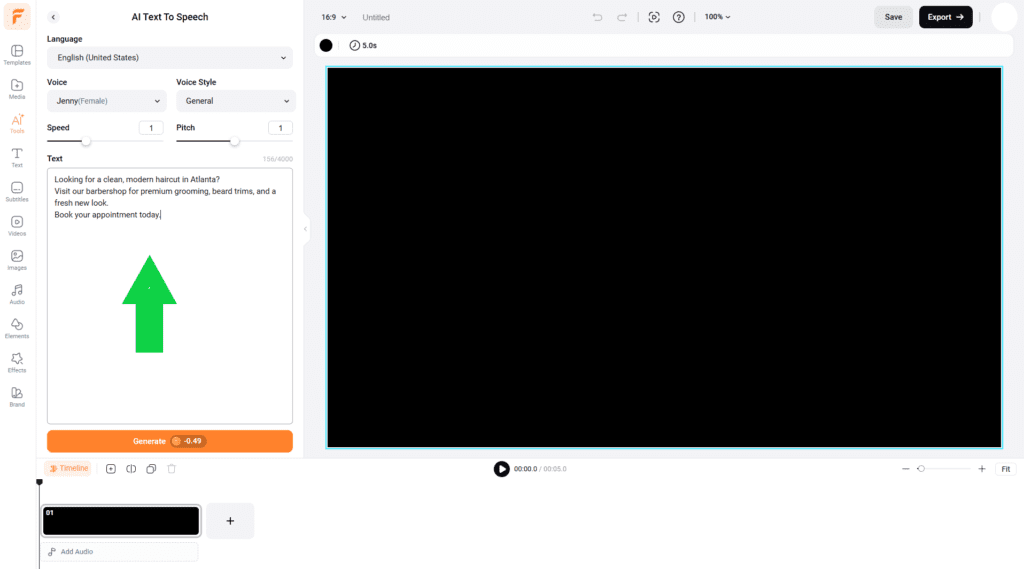The image size is (1024, 569).
Task: Toggle the Timeline view
Action: 69,468
